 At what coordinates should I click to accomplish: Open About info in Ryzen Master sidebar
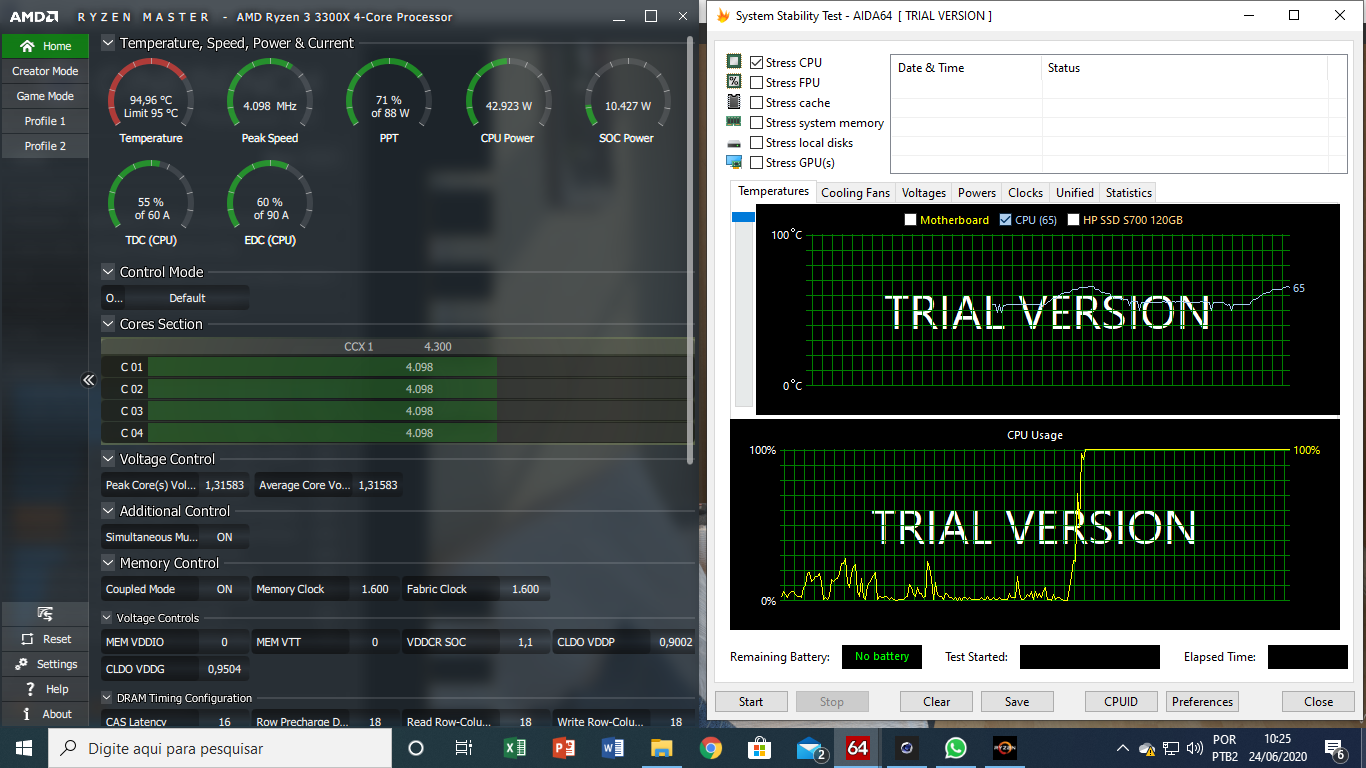(x=26, y=714)
